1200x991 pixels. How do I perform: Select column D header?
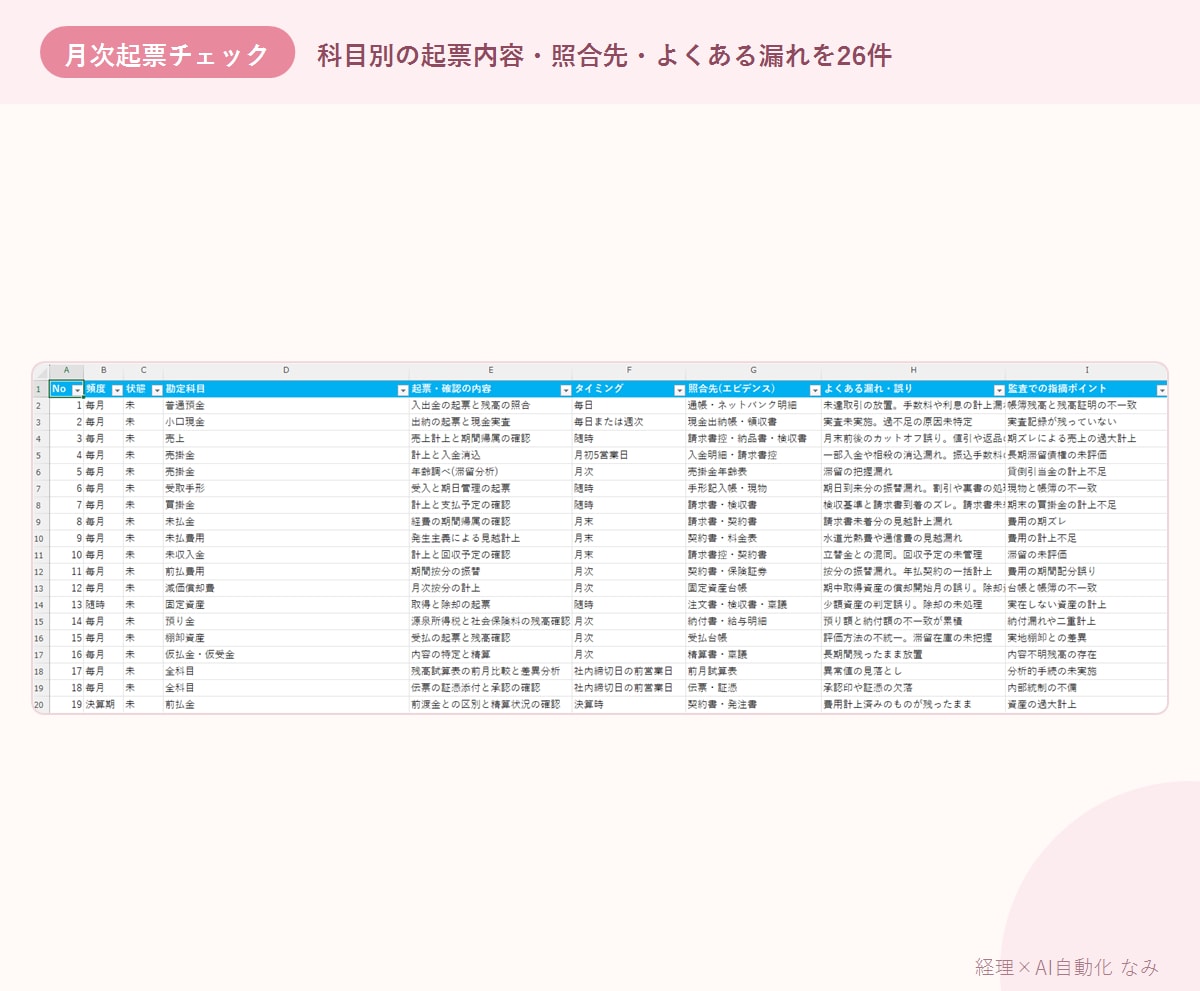(286, 371)
